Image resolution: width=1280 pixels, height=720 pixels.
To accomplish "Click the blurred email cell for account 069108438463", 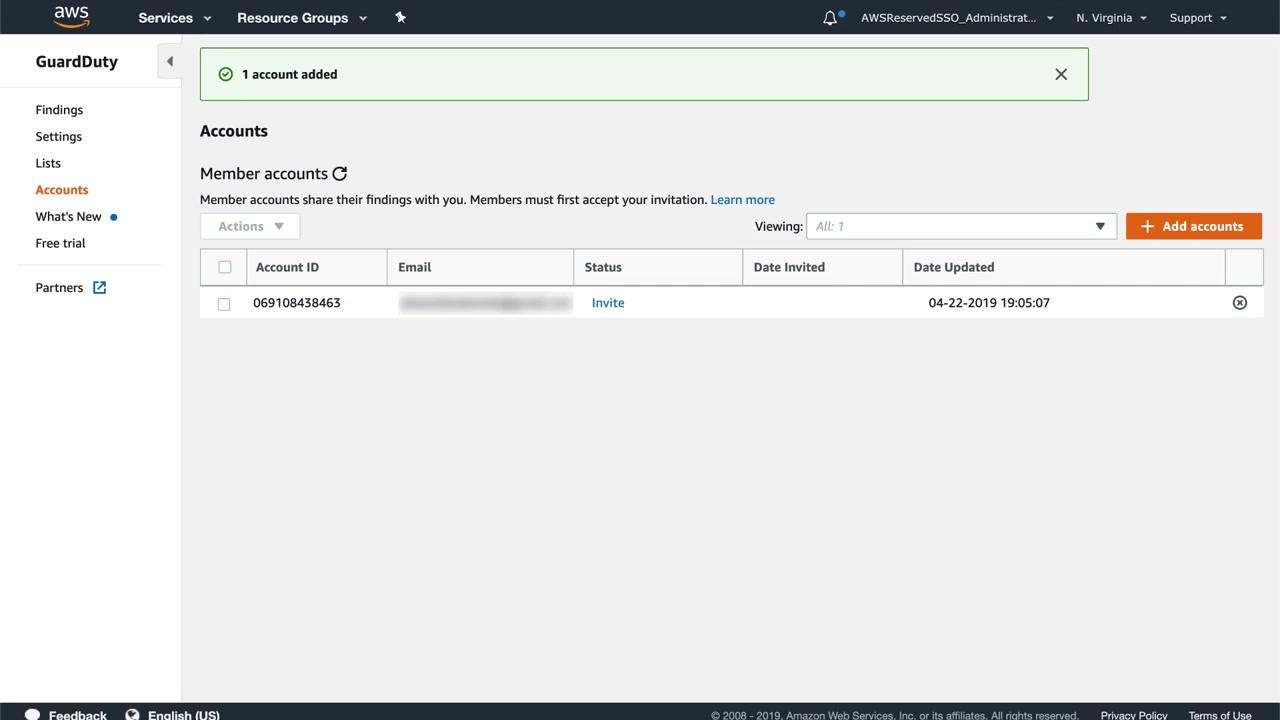I will (x=485, y=303).
